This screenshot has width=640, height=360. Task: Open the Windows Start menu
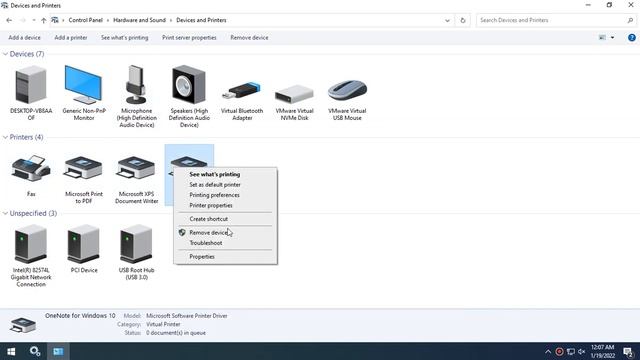11,351
